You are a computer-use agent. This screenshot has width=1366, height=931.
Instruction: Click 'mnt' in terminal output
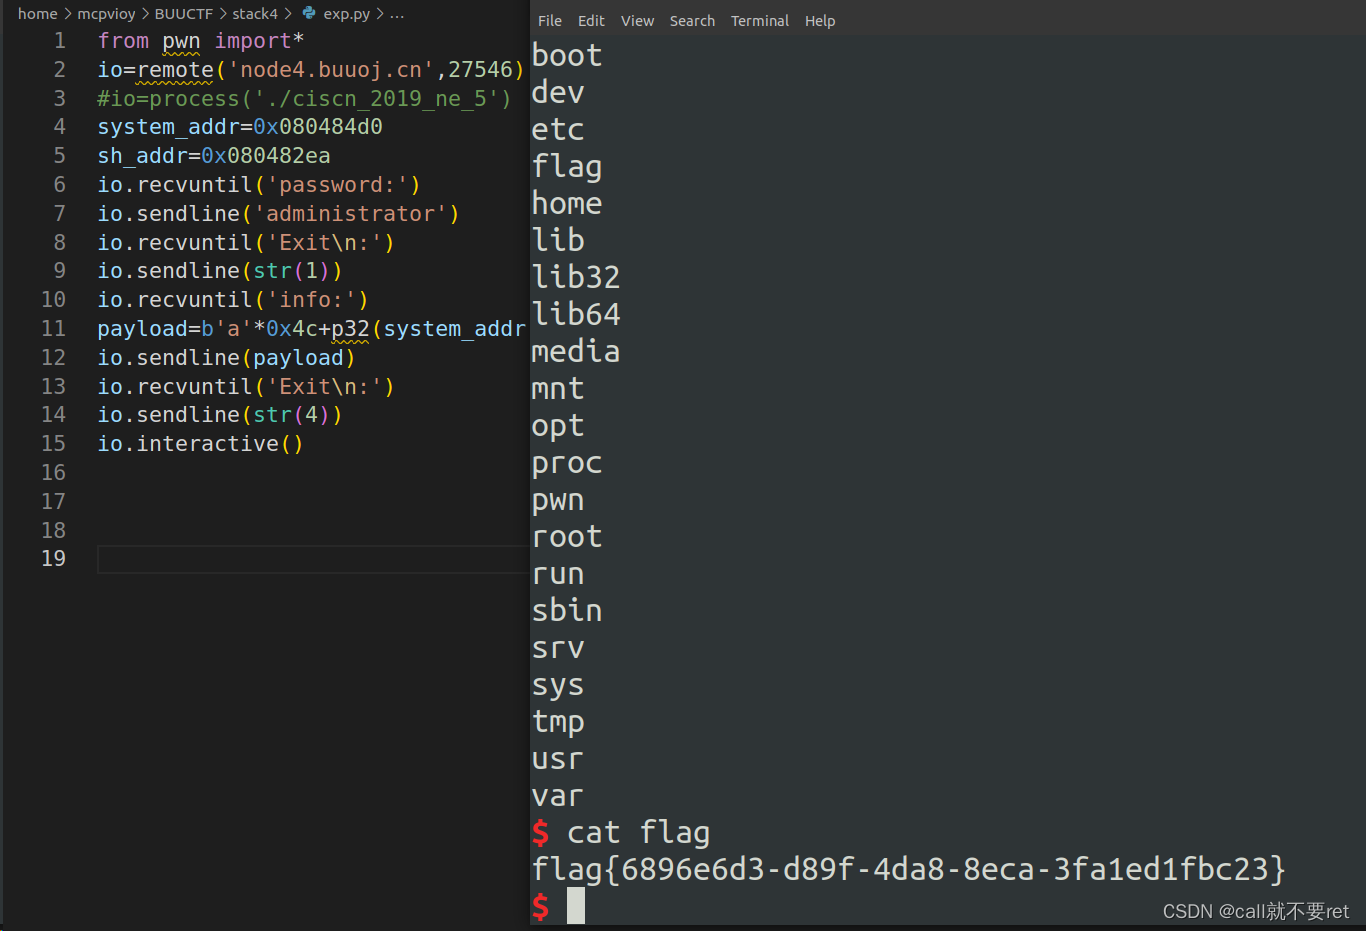[558, 388]
